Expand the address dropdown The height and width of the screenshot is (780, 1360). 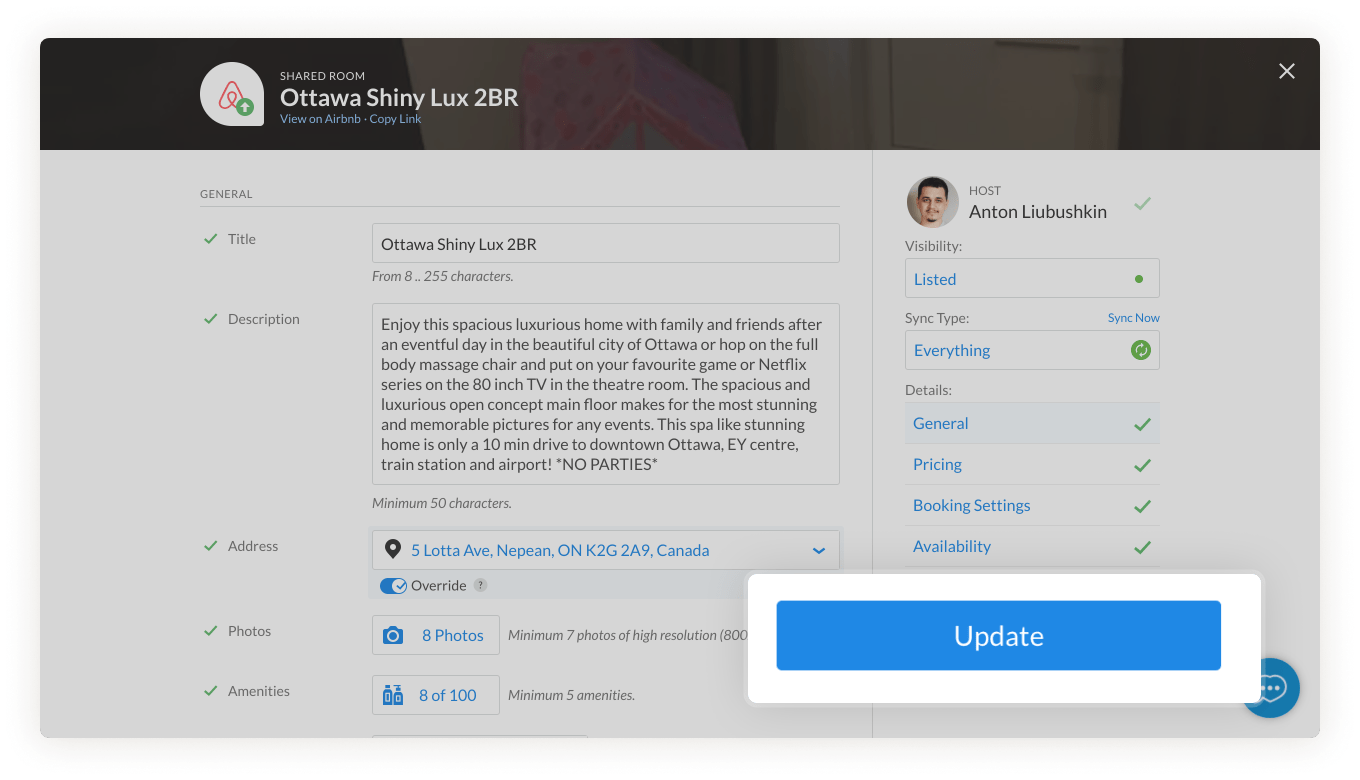coord(818,549)
